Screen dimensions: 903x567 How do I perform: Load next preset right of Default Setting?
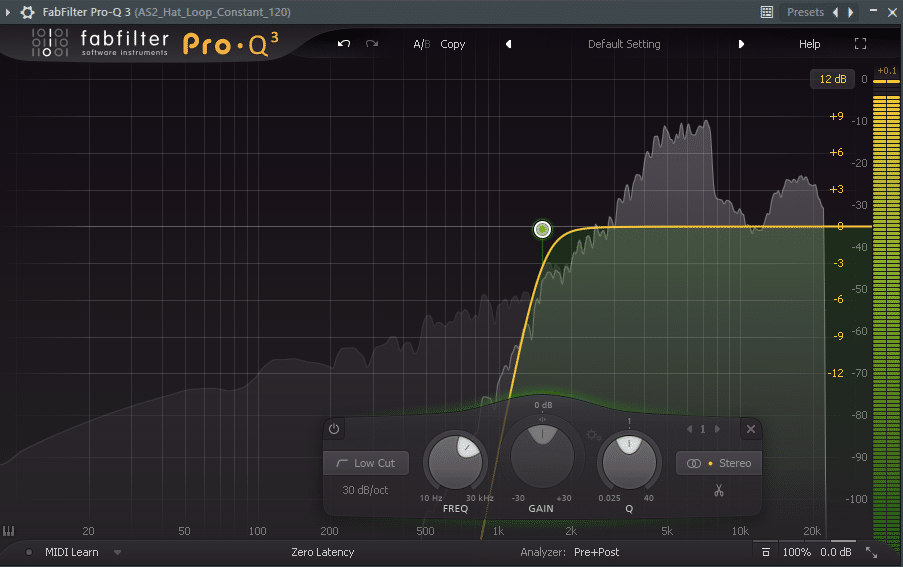pos(741,44)
